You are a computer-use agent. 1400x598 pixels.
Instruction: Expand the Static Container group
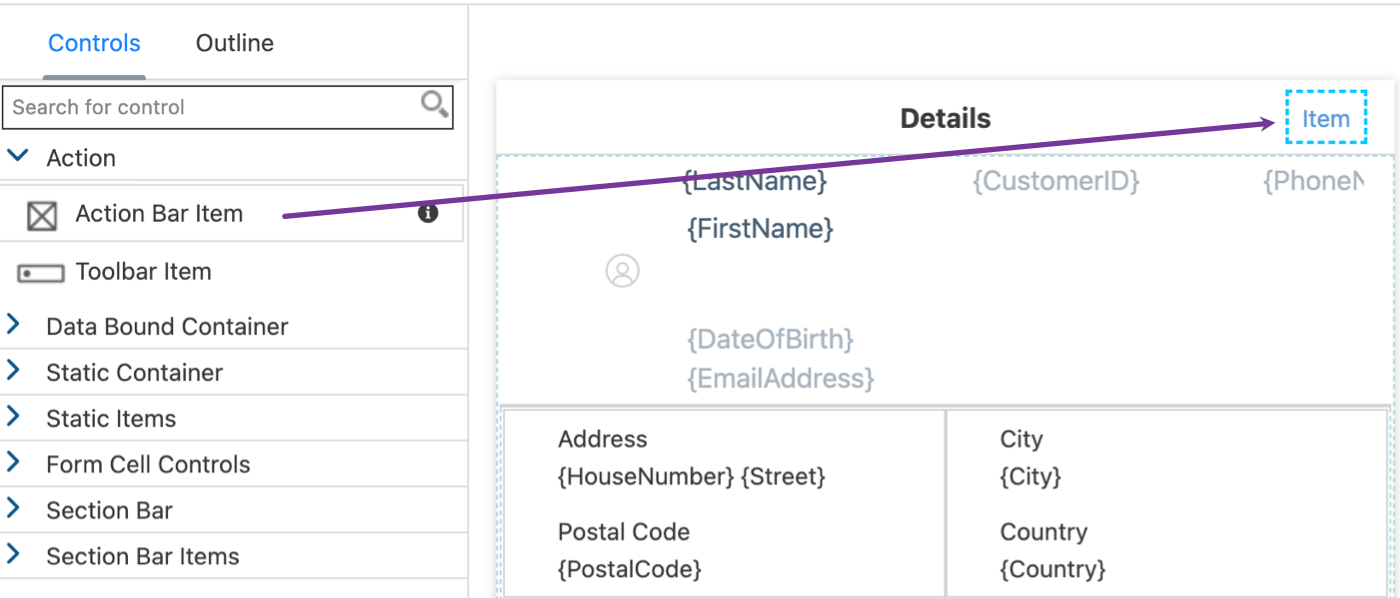[14, 371]
